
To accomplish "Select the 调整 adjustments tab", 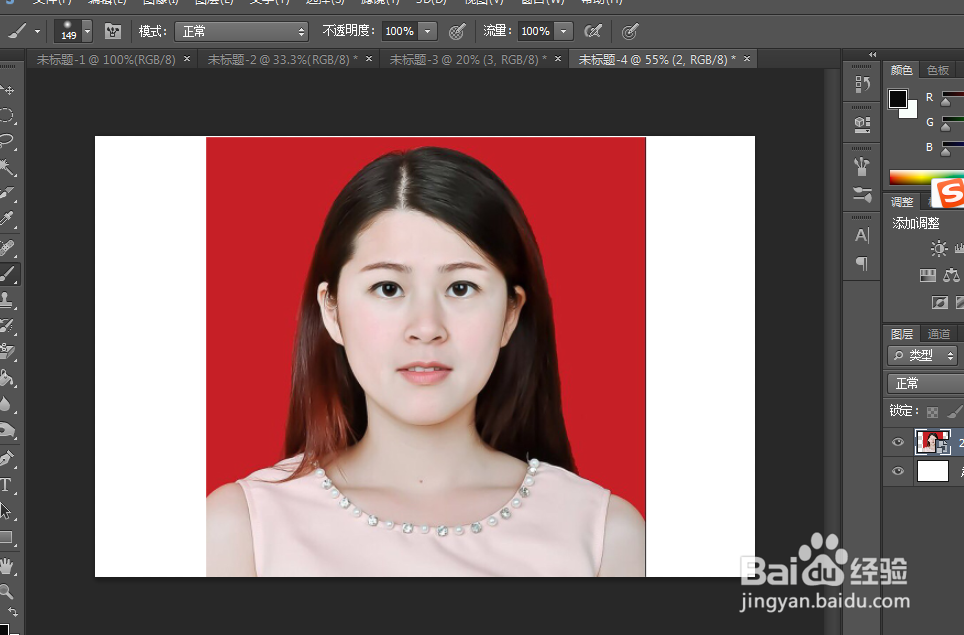I will pyautogui.click(x=902, y=202).
